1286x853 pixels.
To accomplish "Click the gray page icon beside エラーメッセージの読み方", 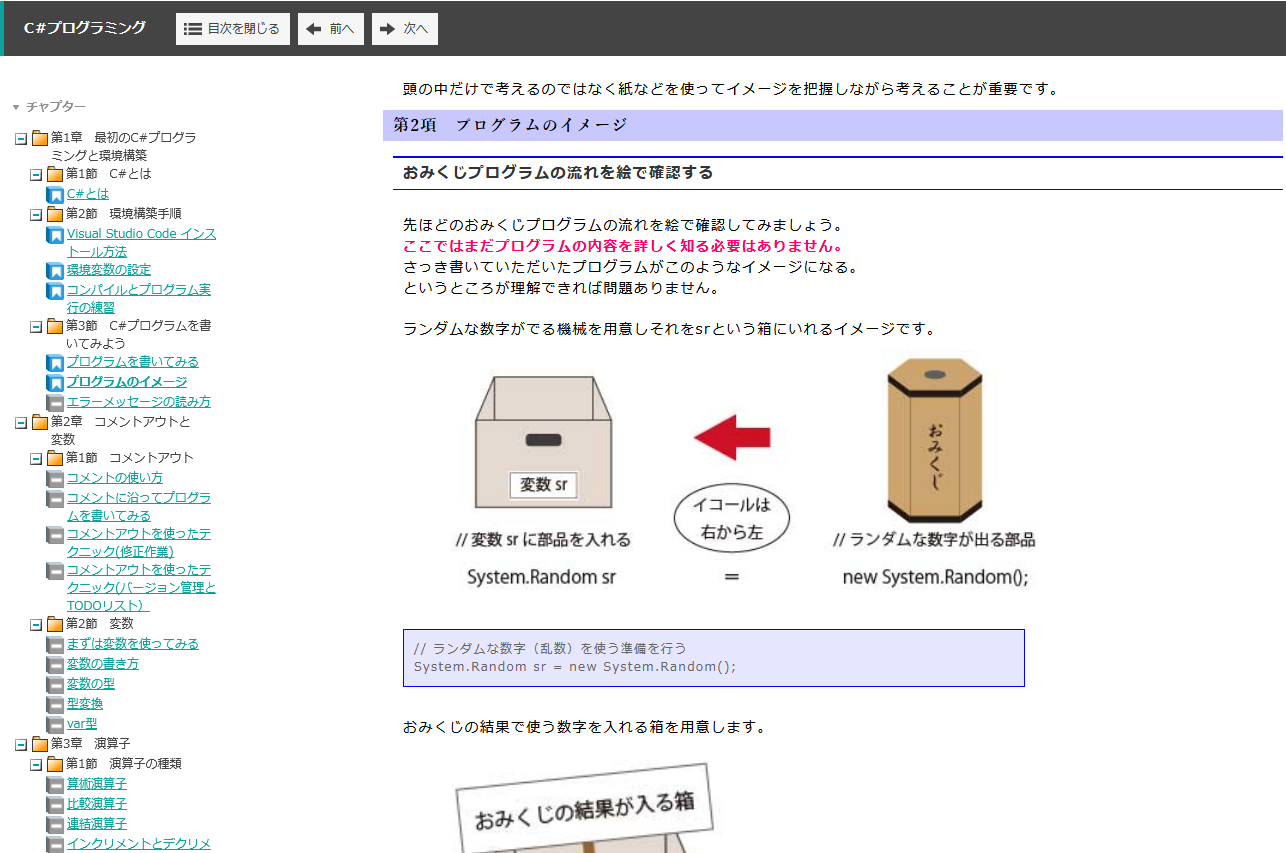I will pyautogui.click(x=55, y=402).
